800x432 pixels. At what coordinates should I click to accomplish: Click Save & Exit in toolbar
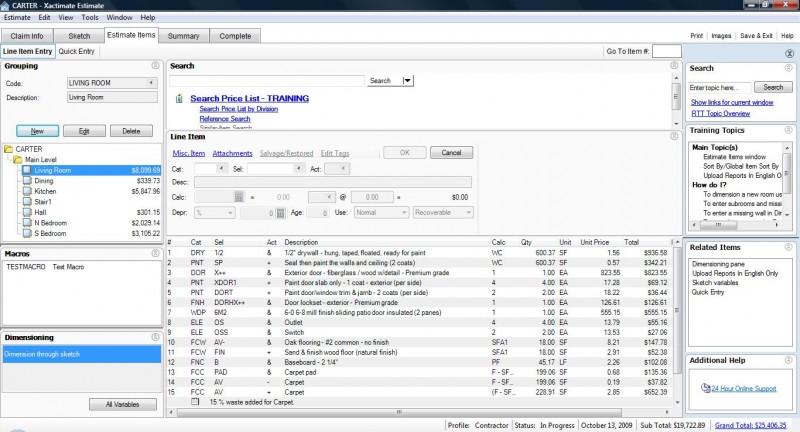click(756, 36)
